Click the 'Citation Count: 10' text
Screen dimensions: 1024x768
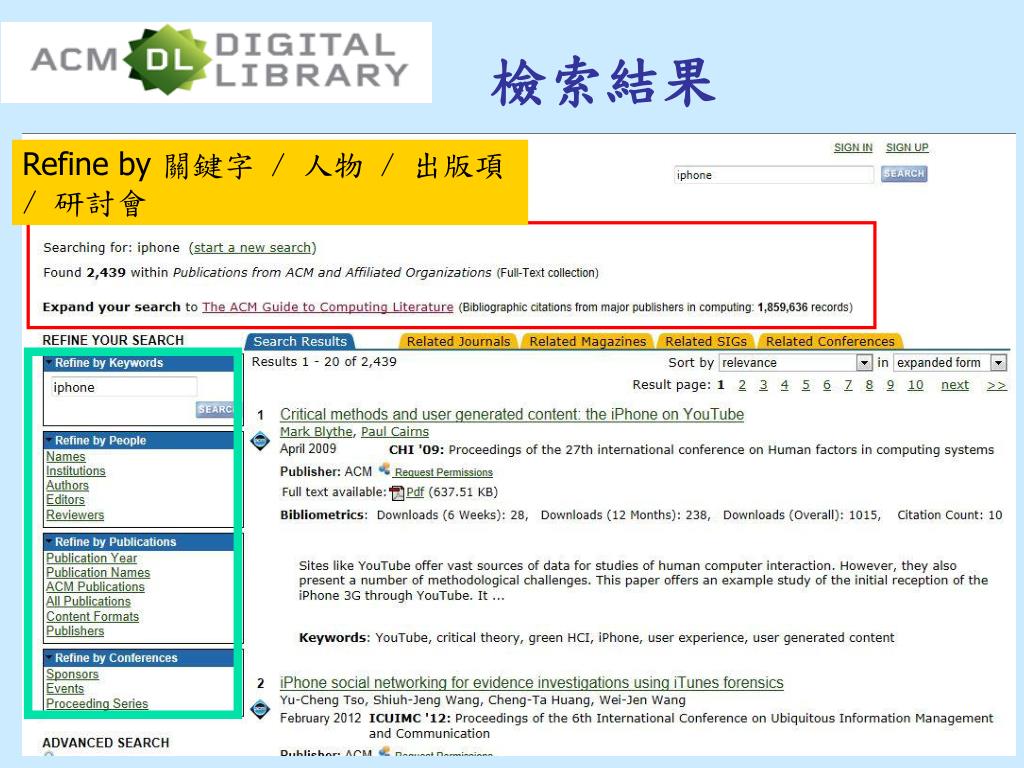[x=950, y=515]
